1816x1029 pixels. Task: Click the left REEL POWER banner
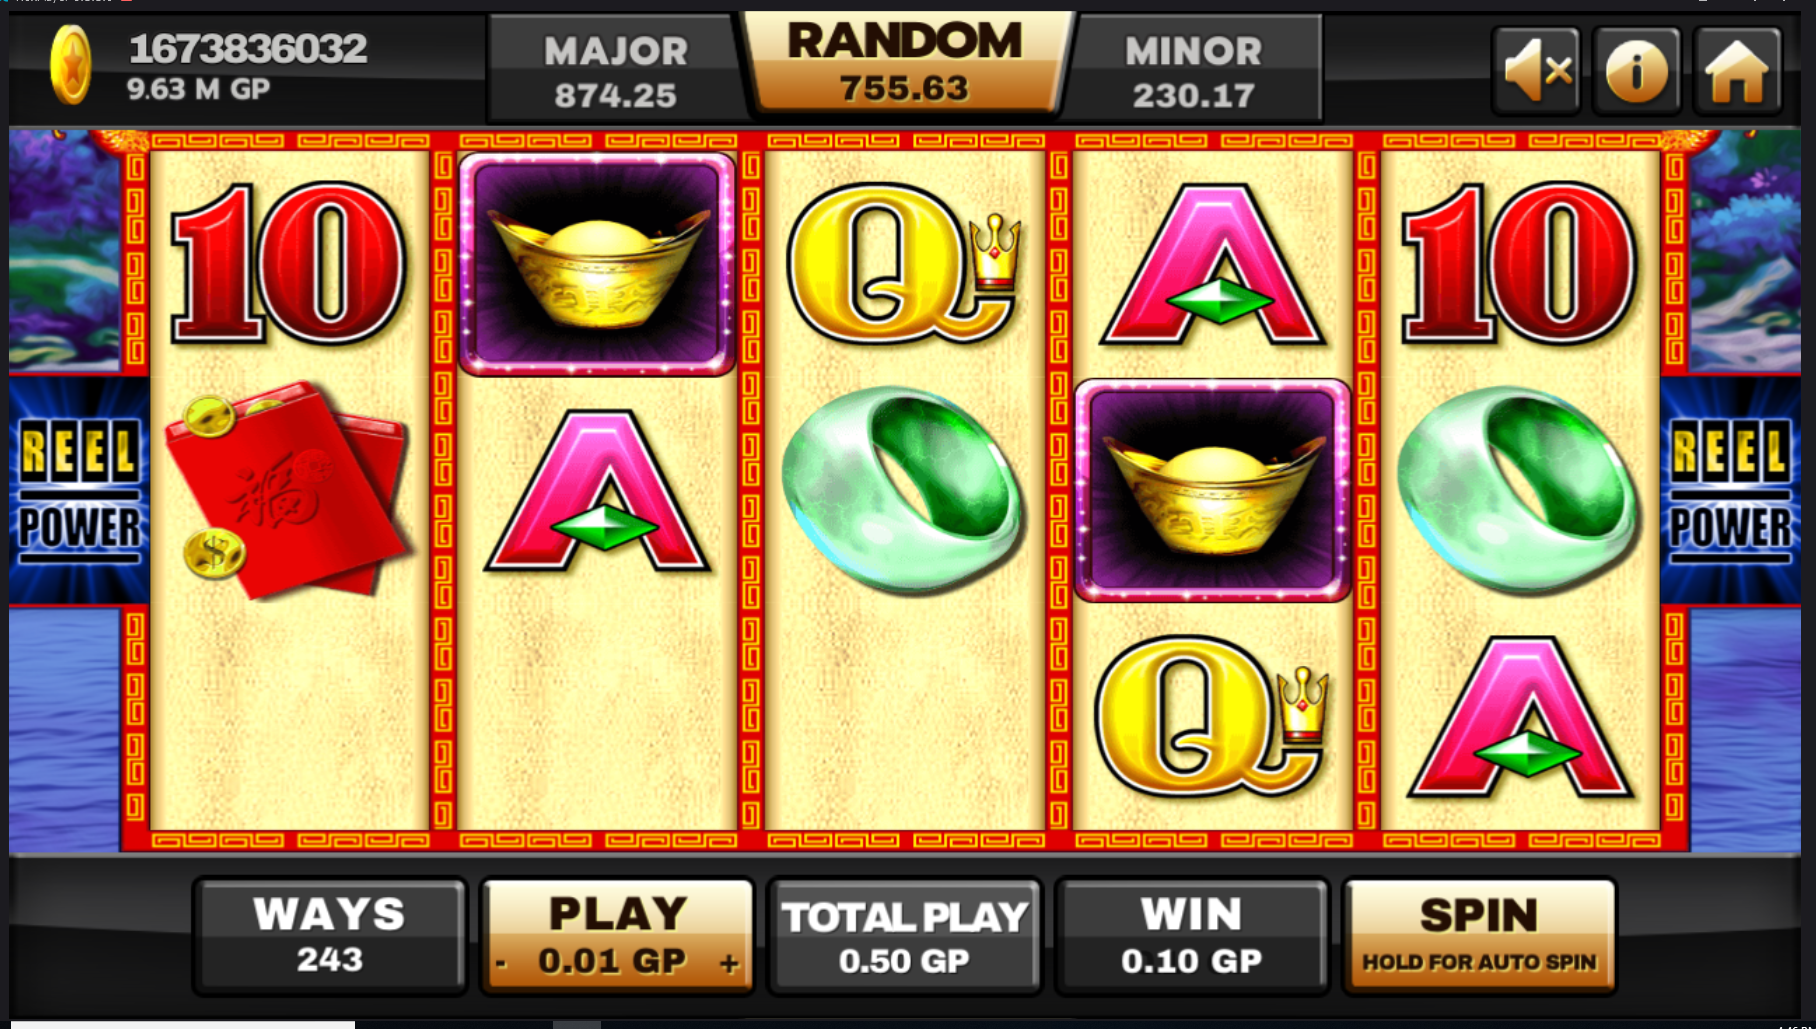(79, 490)
